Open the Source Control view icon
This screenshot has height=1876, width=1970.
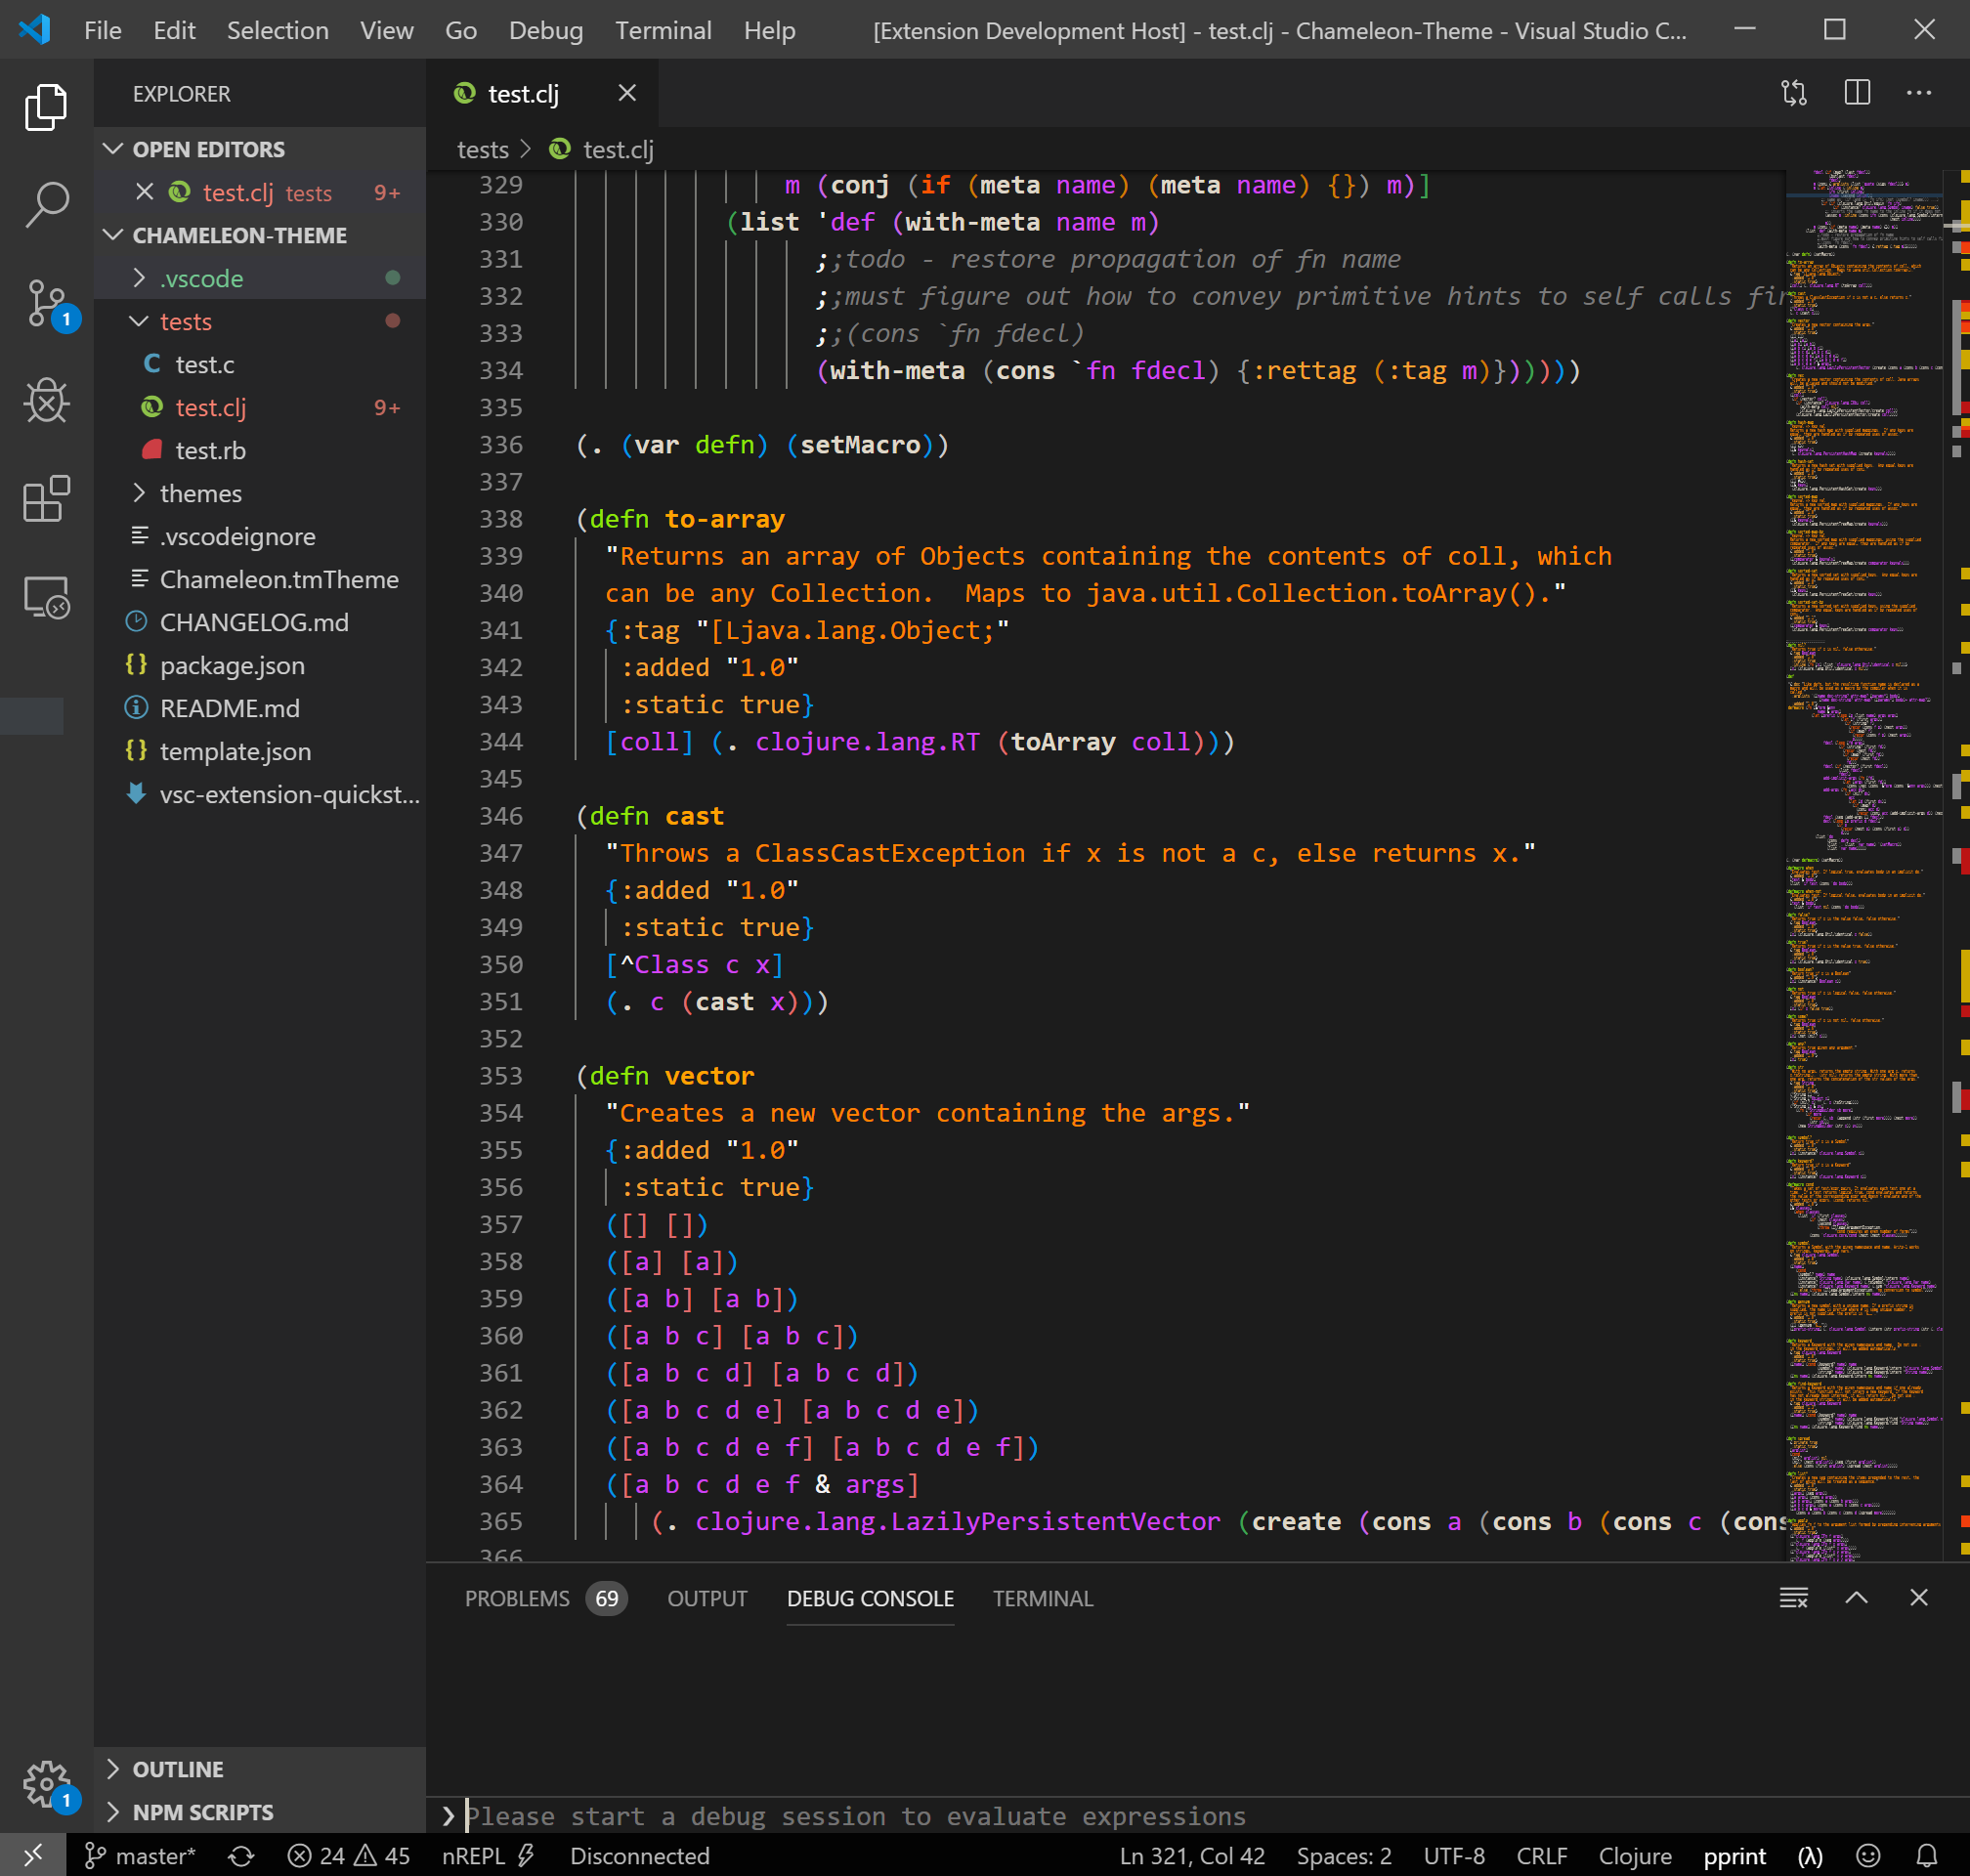click(46, 303)
